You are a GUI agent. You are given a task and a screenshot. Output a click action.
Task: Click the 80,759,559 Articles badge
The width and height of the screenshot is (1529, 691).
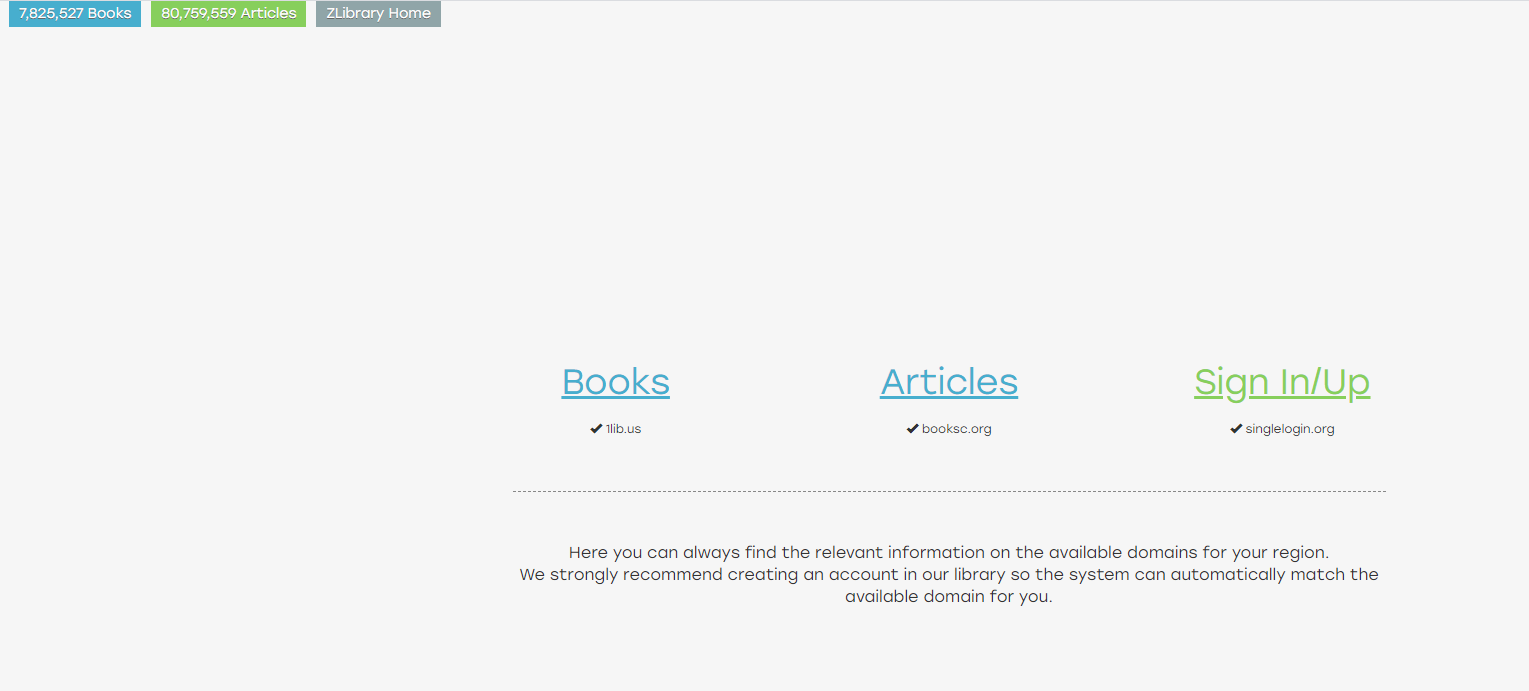229,14
